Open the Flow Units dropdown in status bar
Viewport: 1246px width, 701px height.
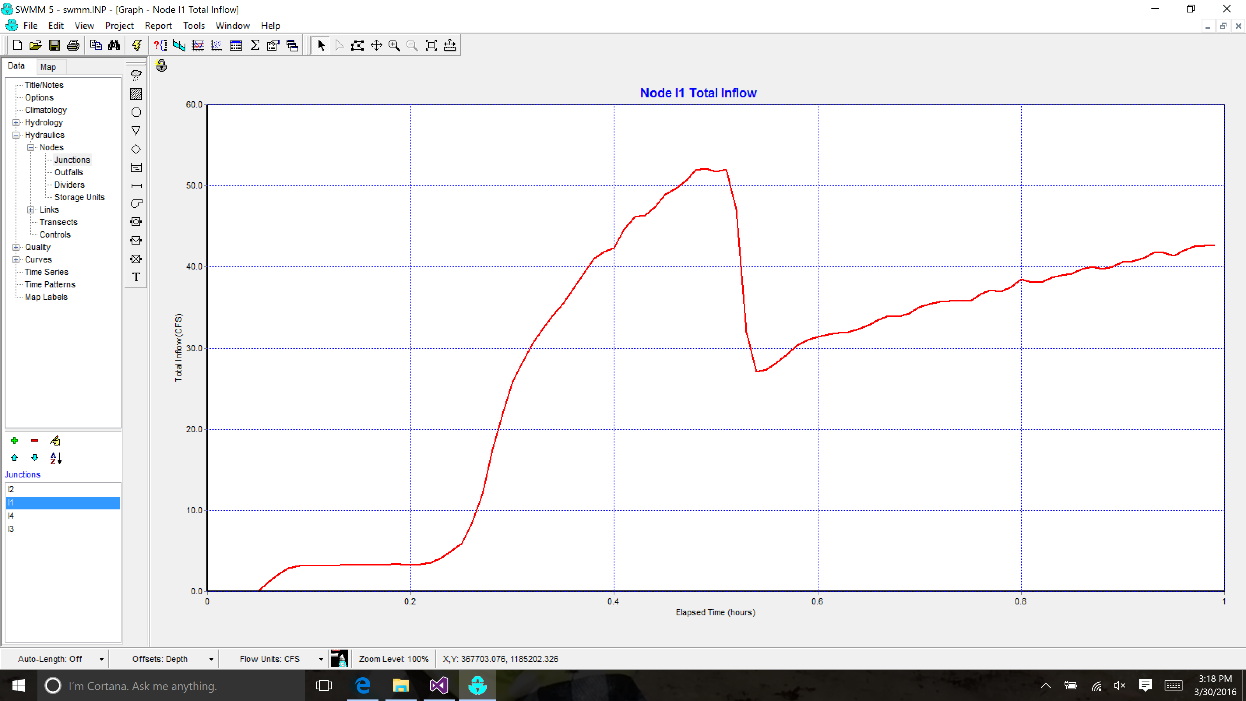point(321,660)
